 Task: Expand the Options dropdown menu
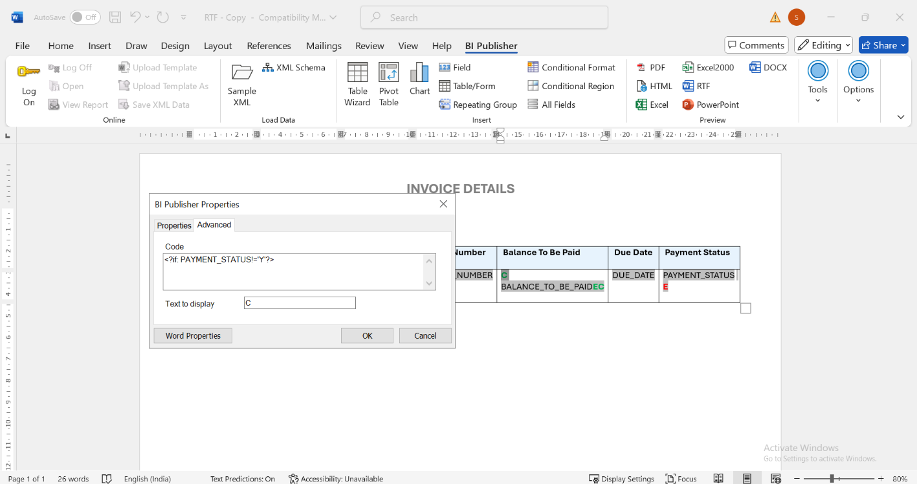pyautogui.click(x=858, y=80)
